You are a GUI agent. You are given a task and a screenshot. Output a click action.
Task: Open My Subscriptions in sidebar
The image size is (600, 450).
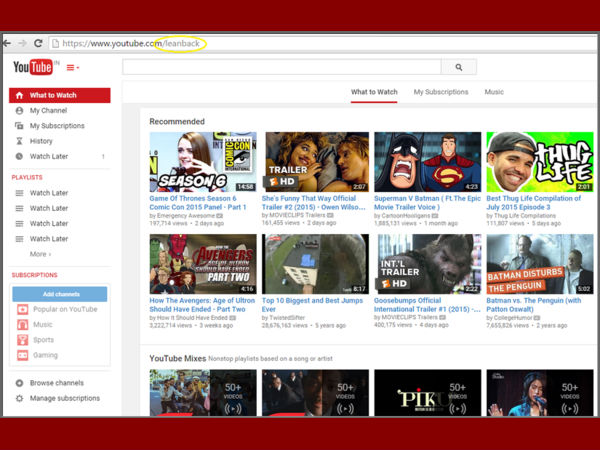56,126
